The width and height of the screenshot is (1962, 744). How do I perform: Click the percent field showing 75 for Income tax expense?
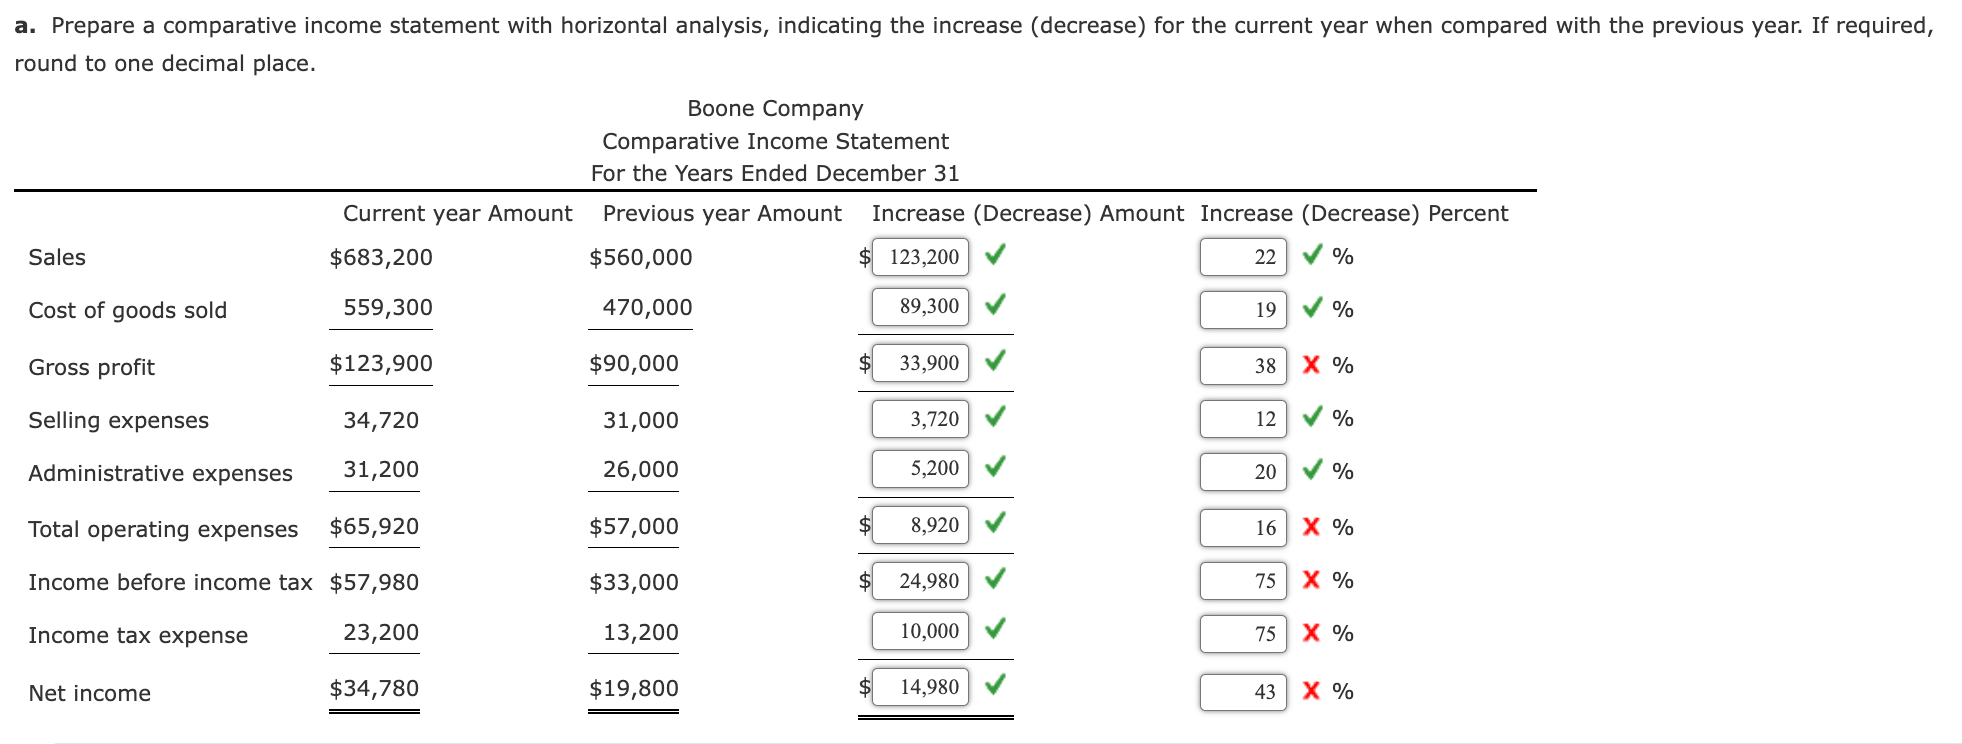(x=1242, y=633)
